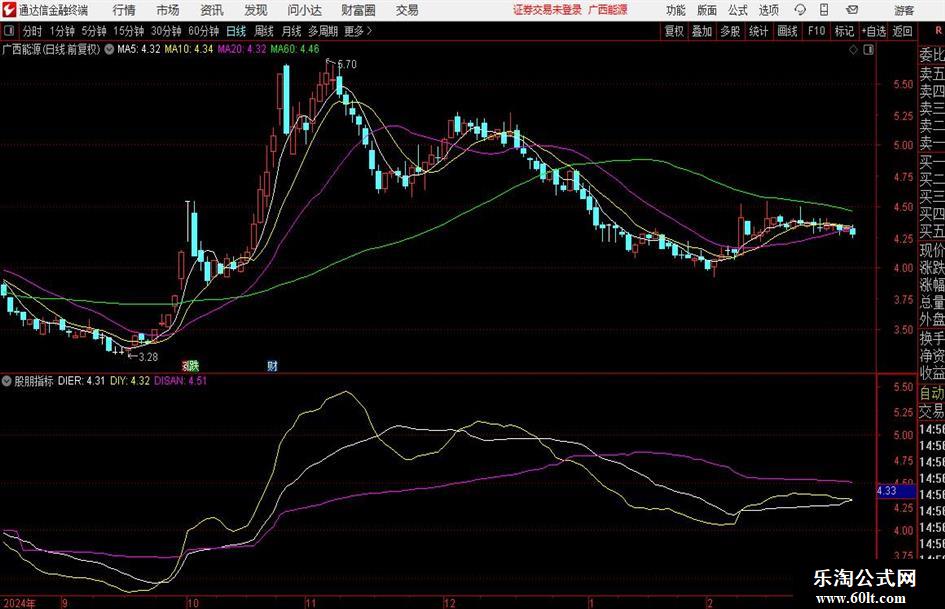Viewport: 945px width, 609px height.
Task: Select the 日线 daily period
Action: click(236, 31)
